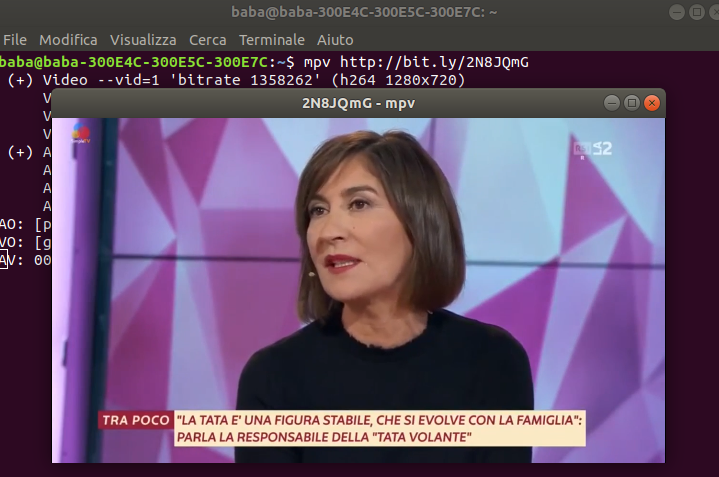This screenshot has width=719, height=477.
Task: Maximize the terminal window
Action: (x=697, y=12)
